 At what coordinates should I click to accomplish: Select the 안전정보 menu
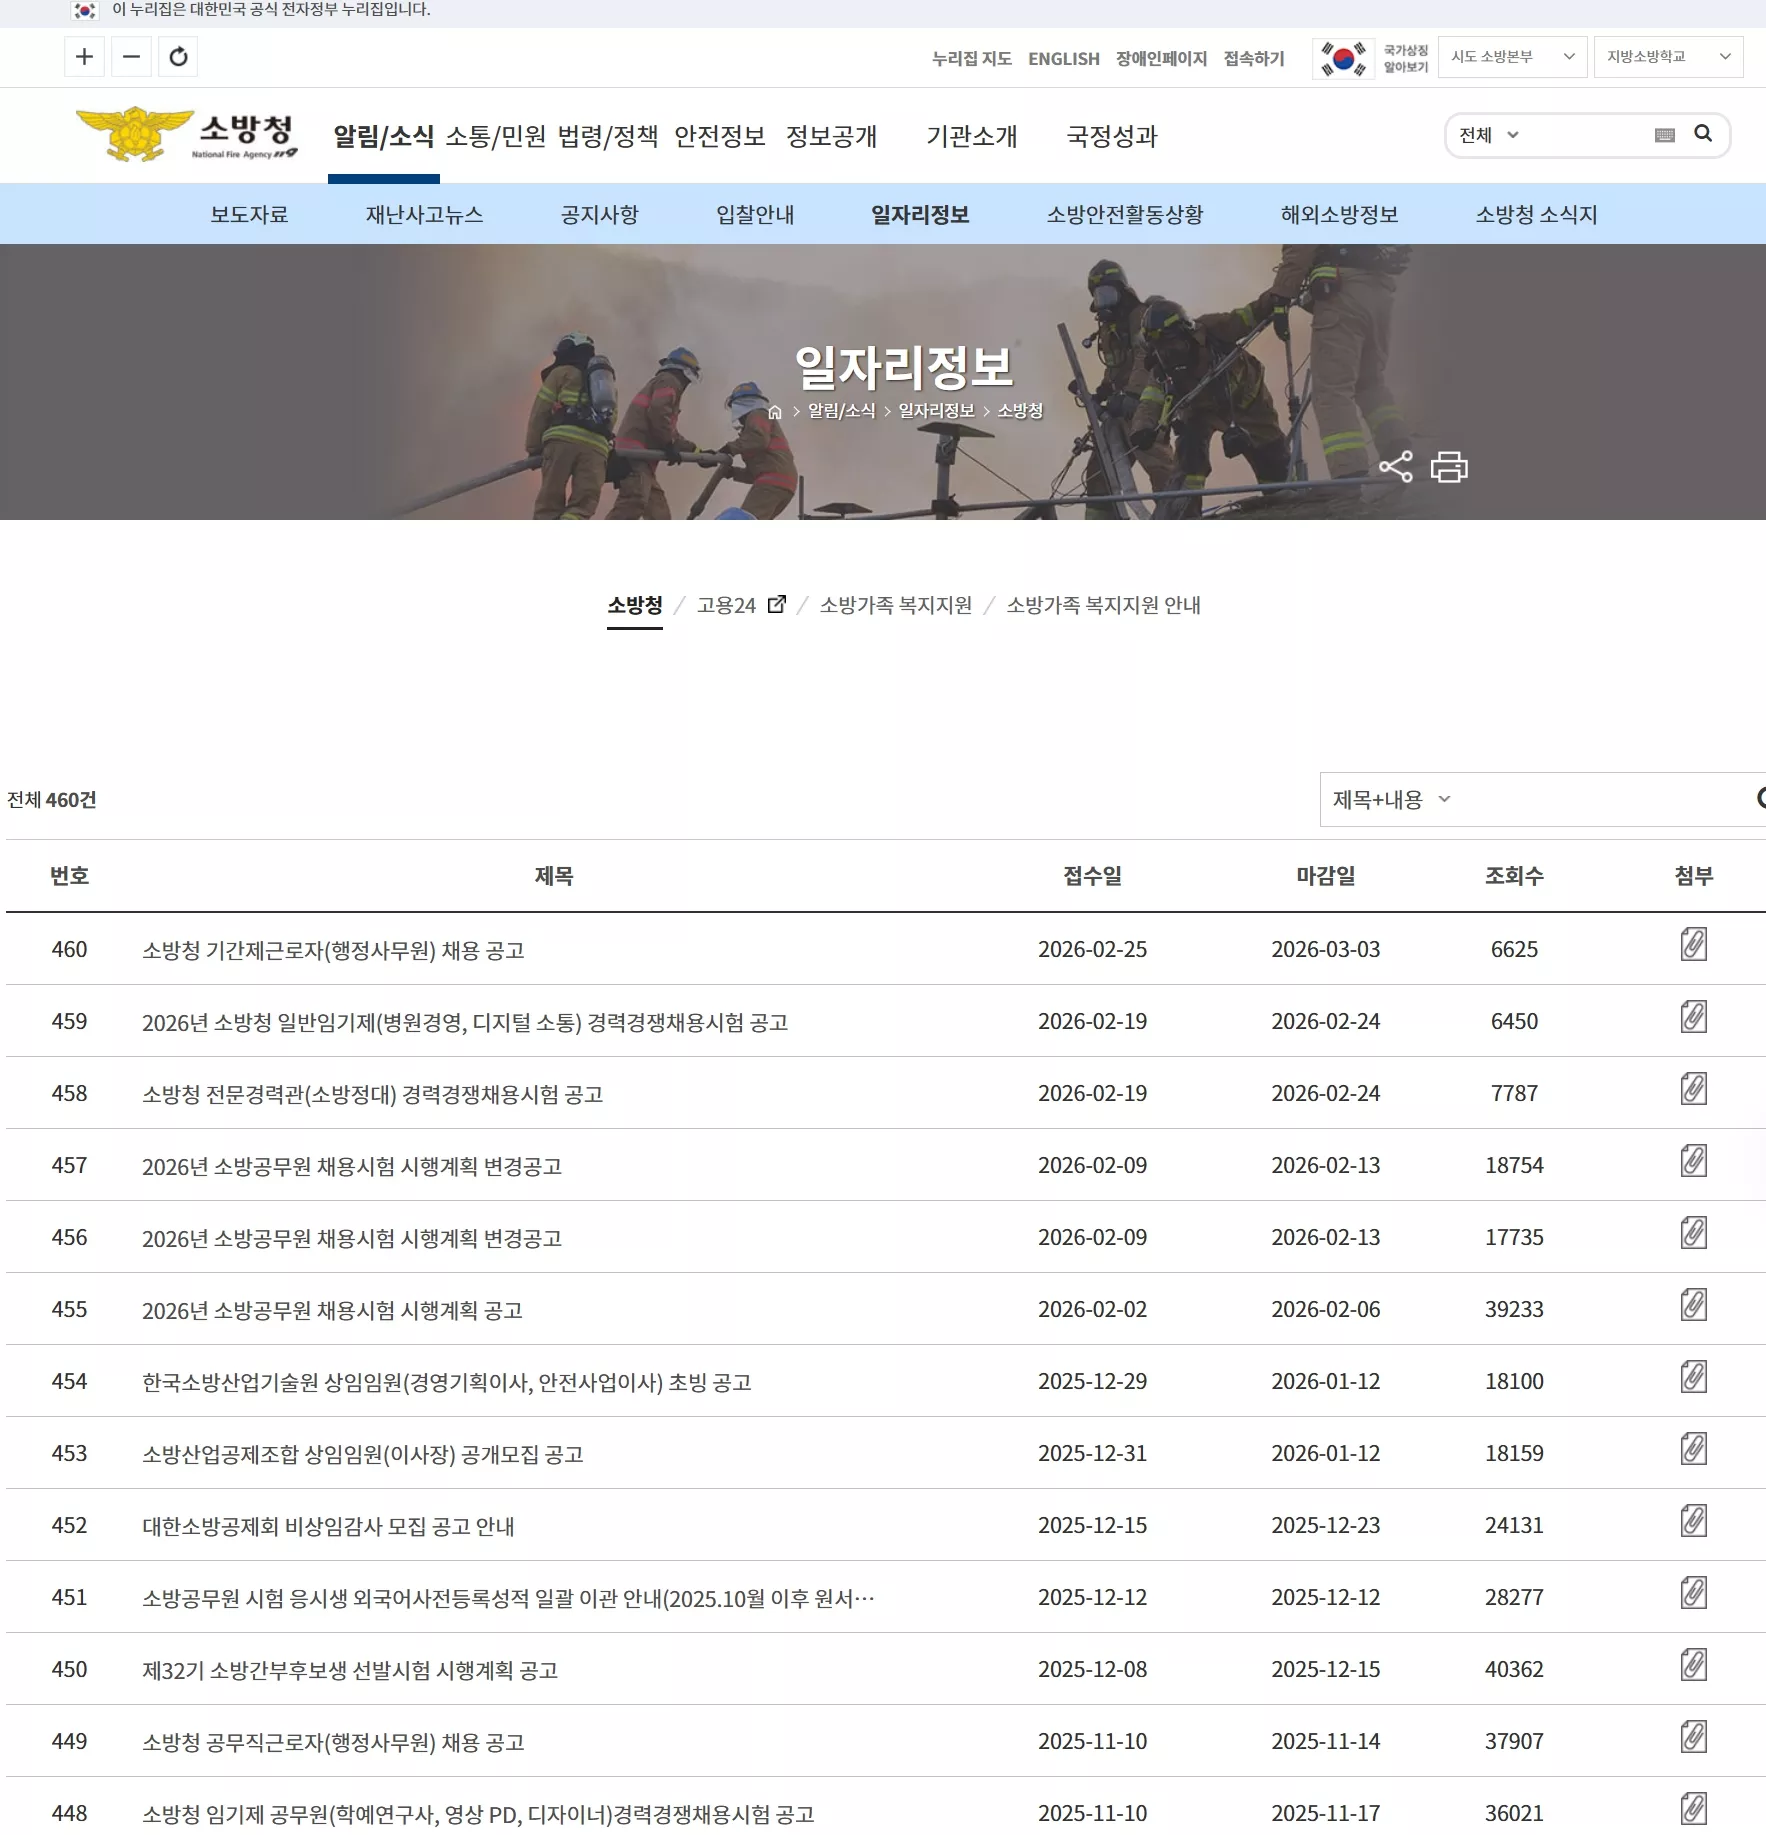click(721, 137)
